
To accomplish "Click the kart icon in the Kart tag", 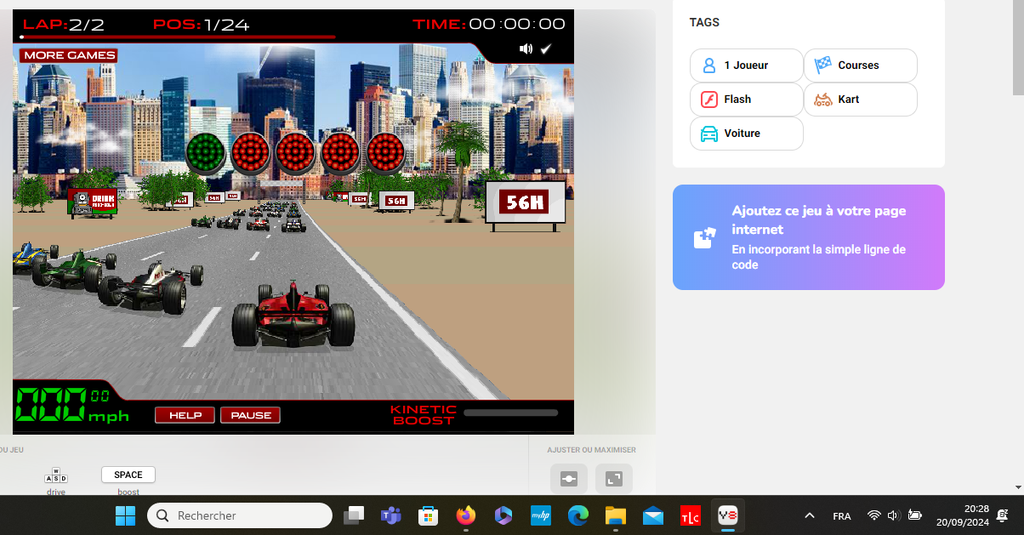I will point(823,99).
